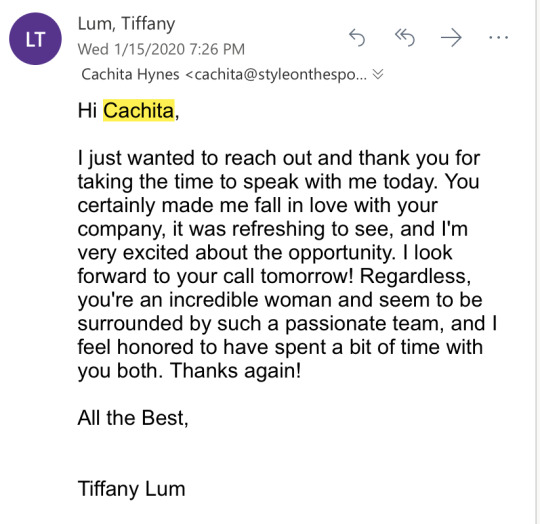The image size is (540, 524).
Task: Click the word Hi in the greeting
Action: (x=87, y=111)
